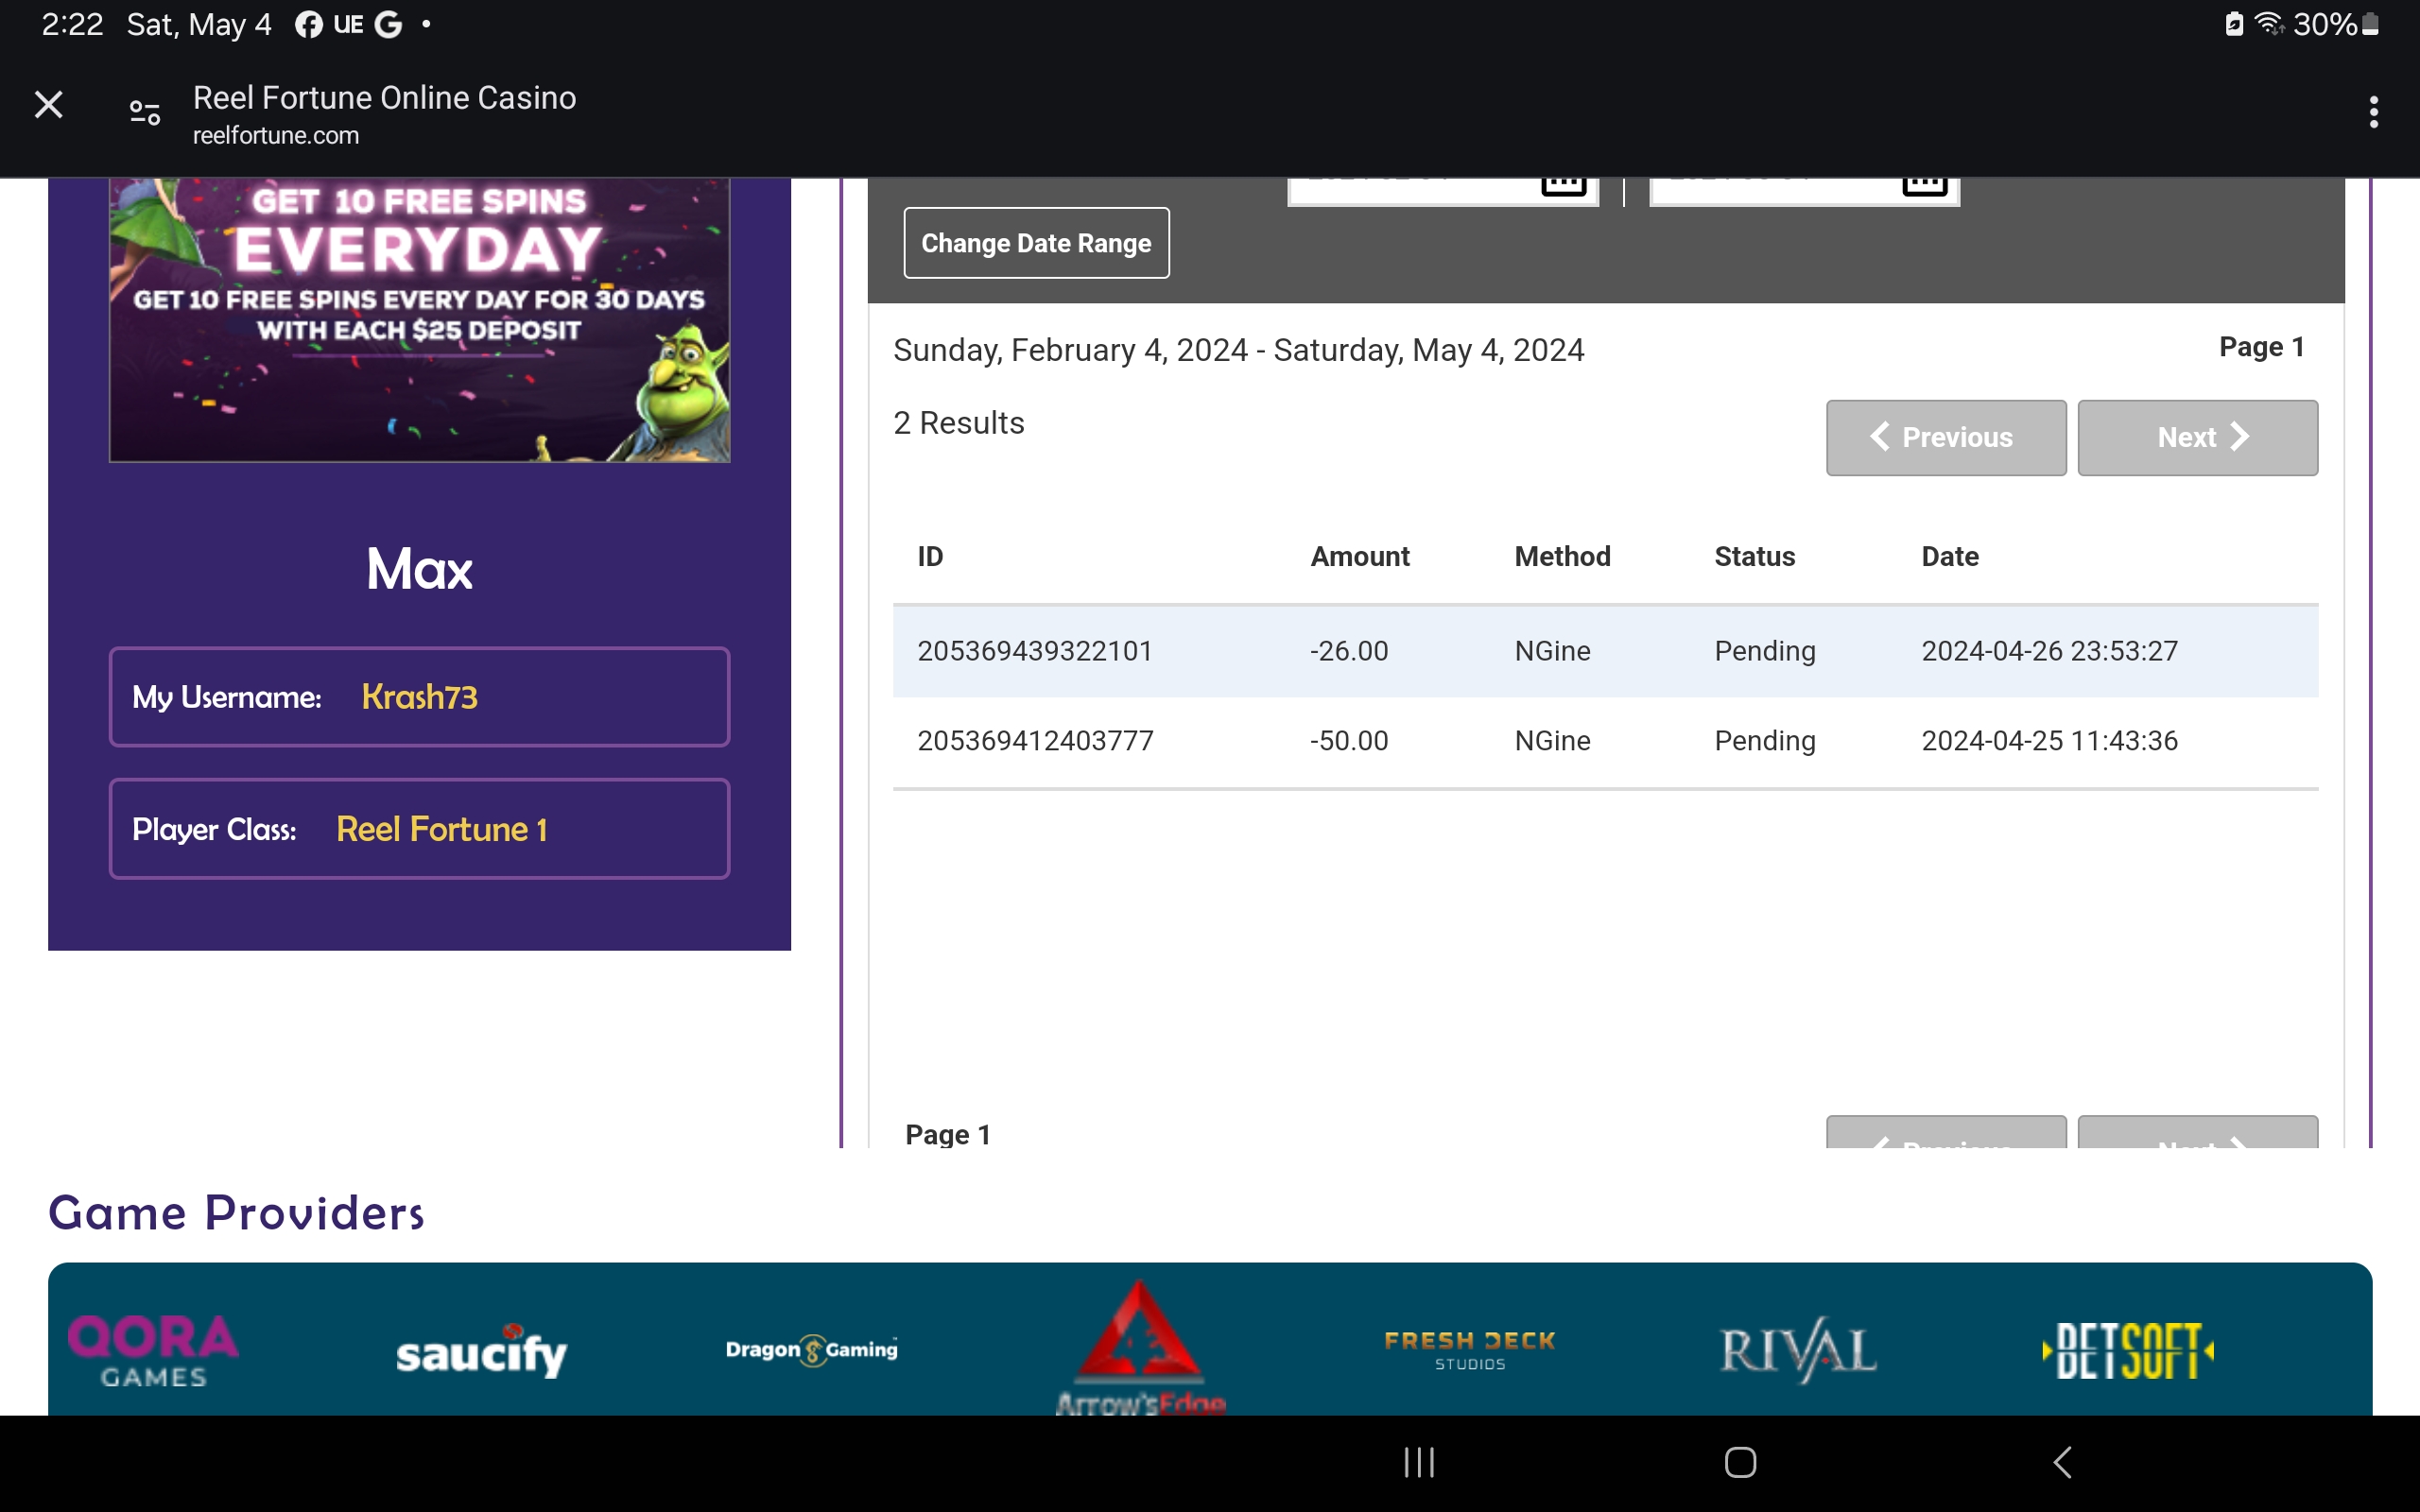
Task: Open the Arrow's Edge provider logo
Action: tap(1141, 1348)
